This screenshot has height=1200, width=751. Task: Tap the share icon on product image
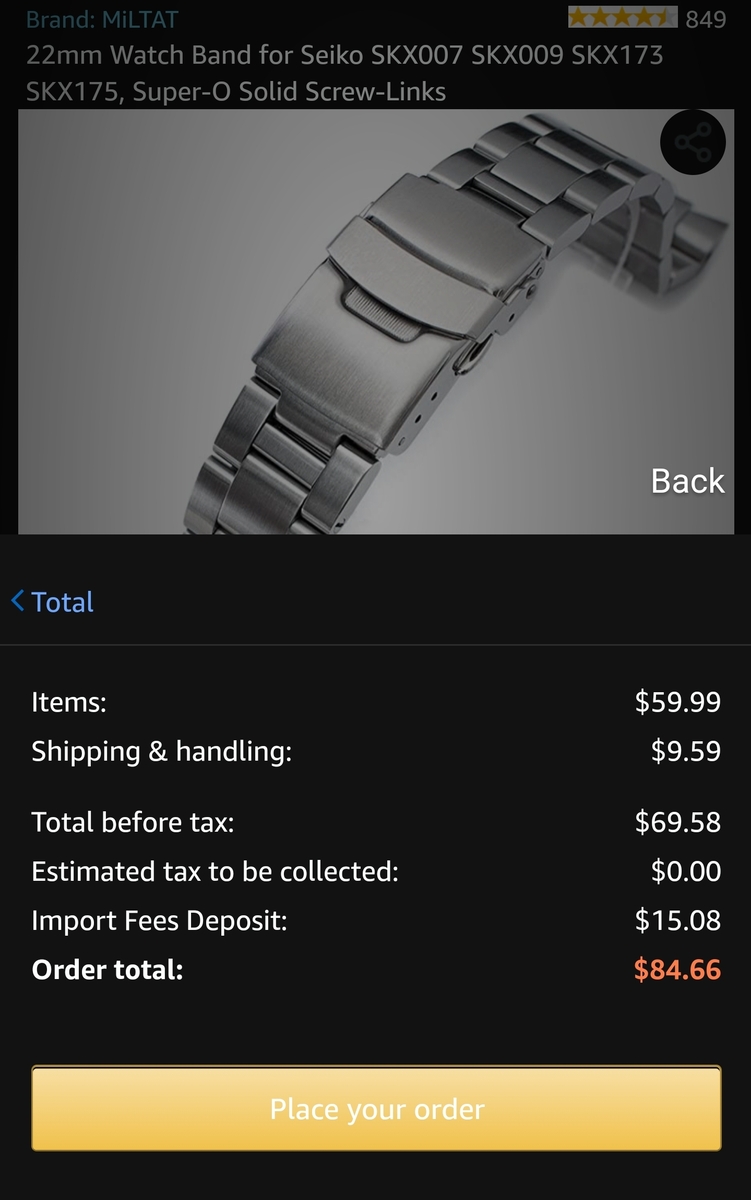coord(692,143)
